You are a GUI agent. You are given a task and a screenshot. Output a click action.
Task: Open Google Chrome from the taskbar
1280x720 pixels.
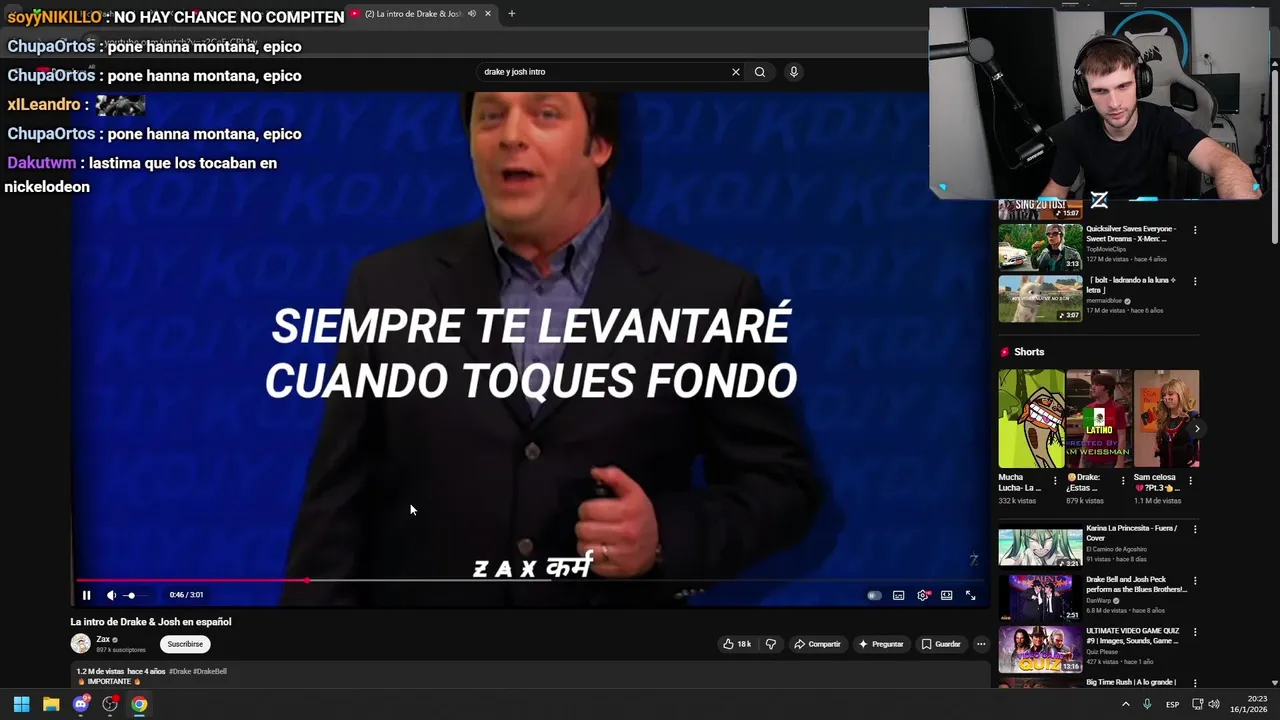tap(139, 704)
